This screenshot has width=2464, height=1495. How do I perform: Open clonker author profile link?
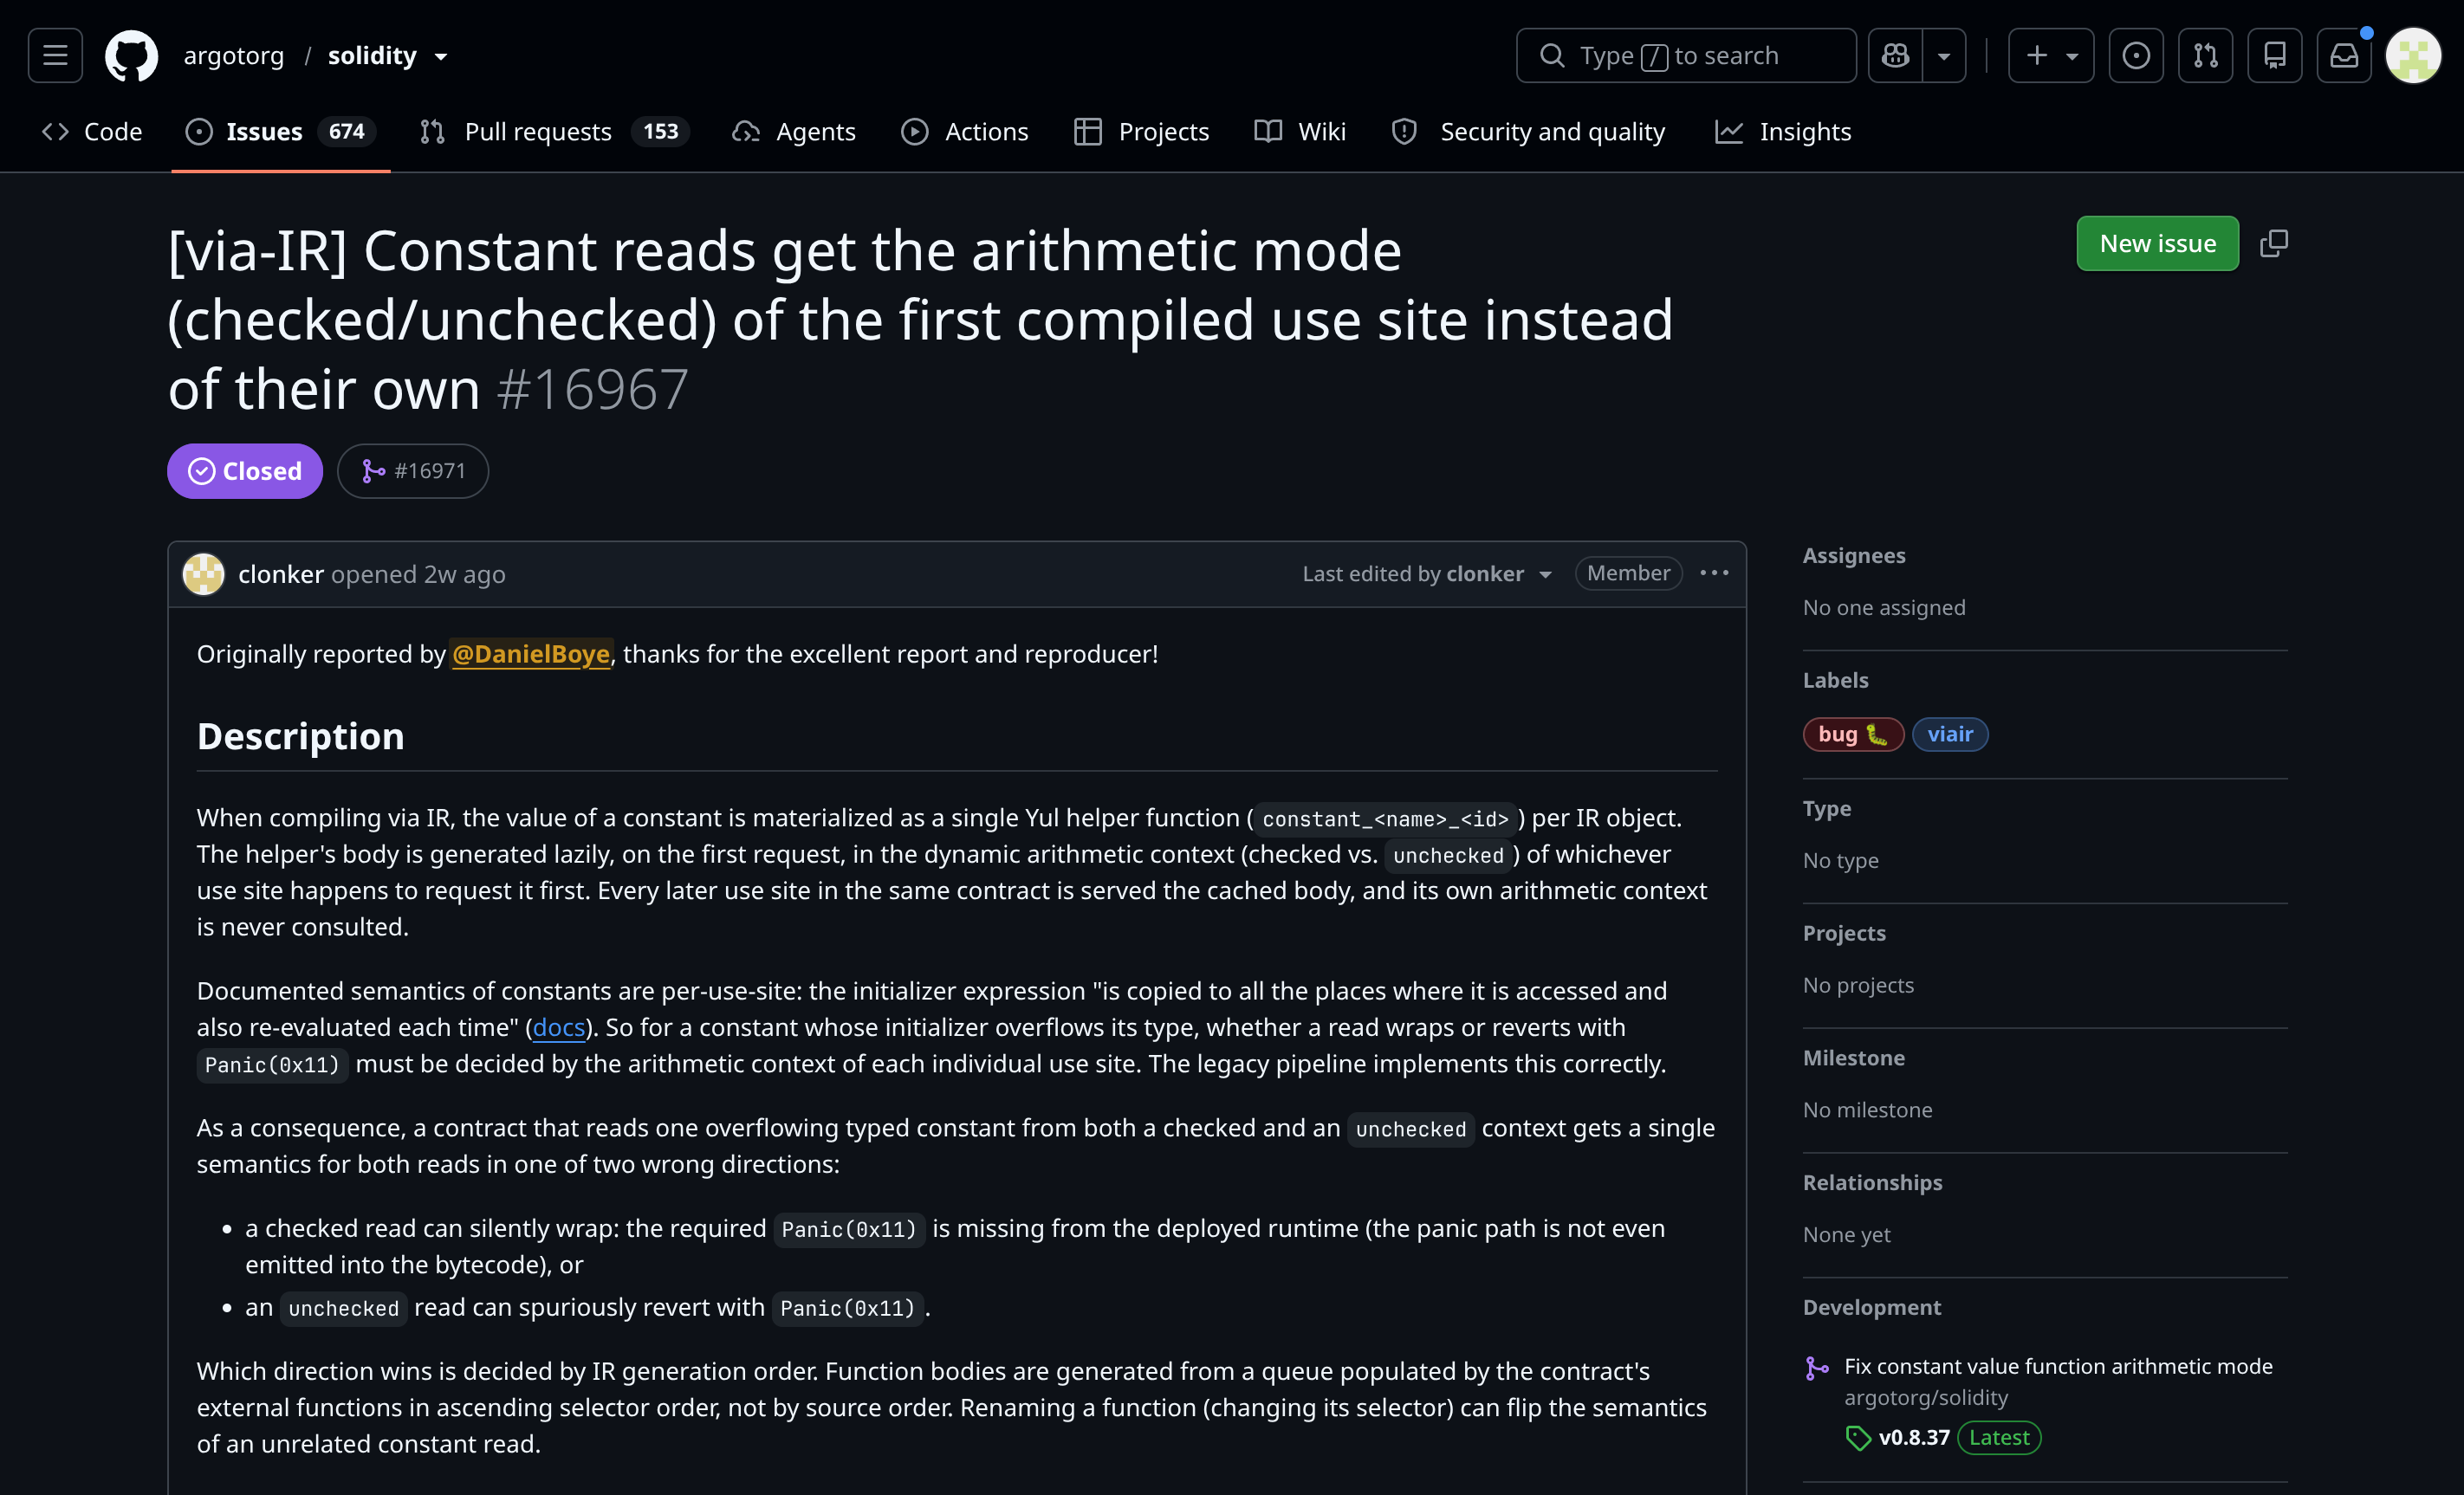281,574
